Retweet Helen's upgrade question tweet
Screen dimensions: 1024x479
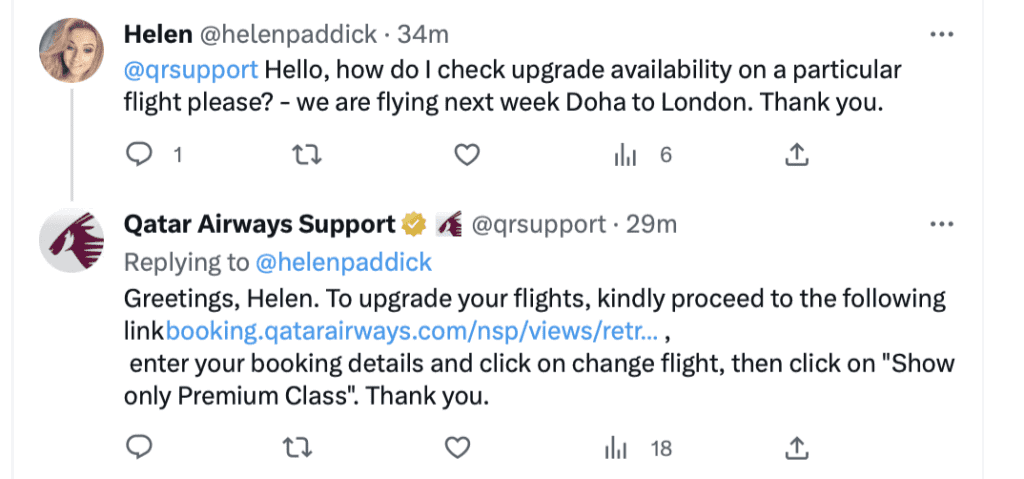[x=306, y=155]
